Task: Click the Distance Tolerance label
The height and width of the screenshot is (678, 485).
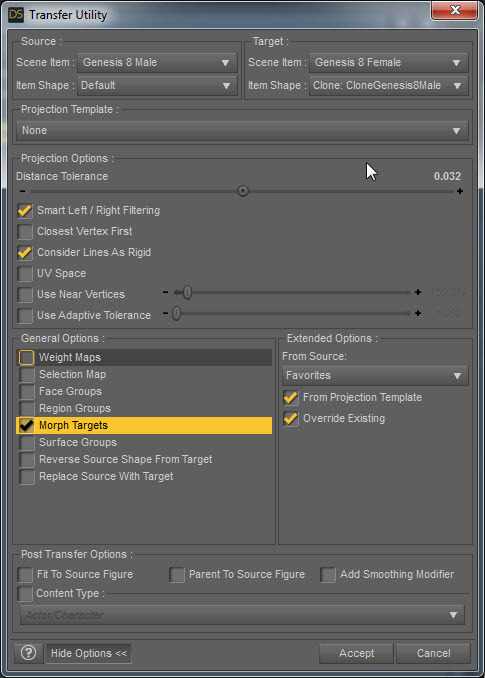Action: pyautogui.click(x=62, y=176)
